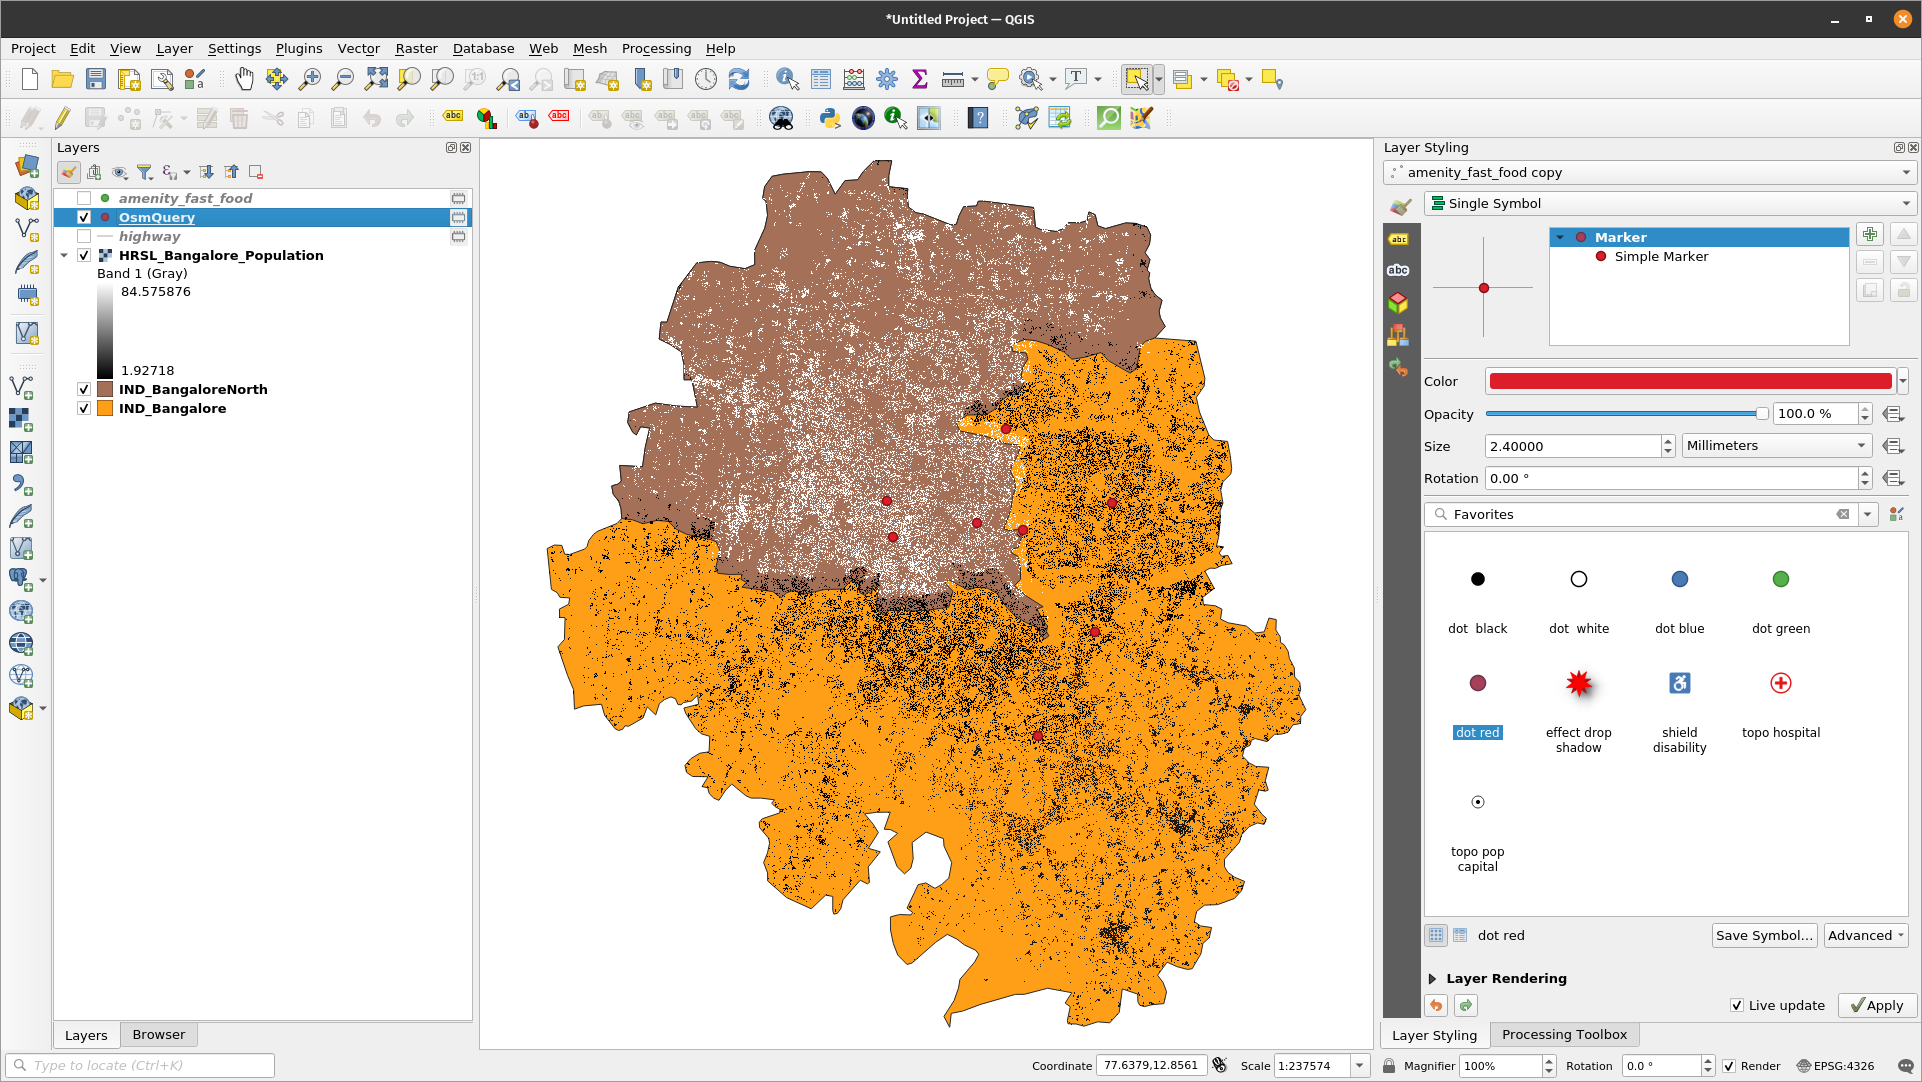The height and width of the screenshot is (1082, 1922).
Task: Switch to the Processing Toolbox tab
Action: tap(1564, 1035)
